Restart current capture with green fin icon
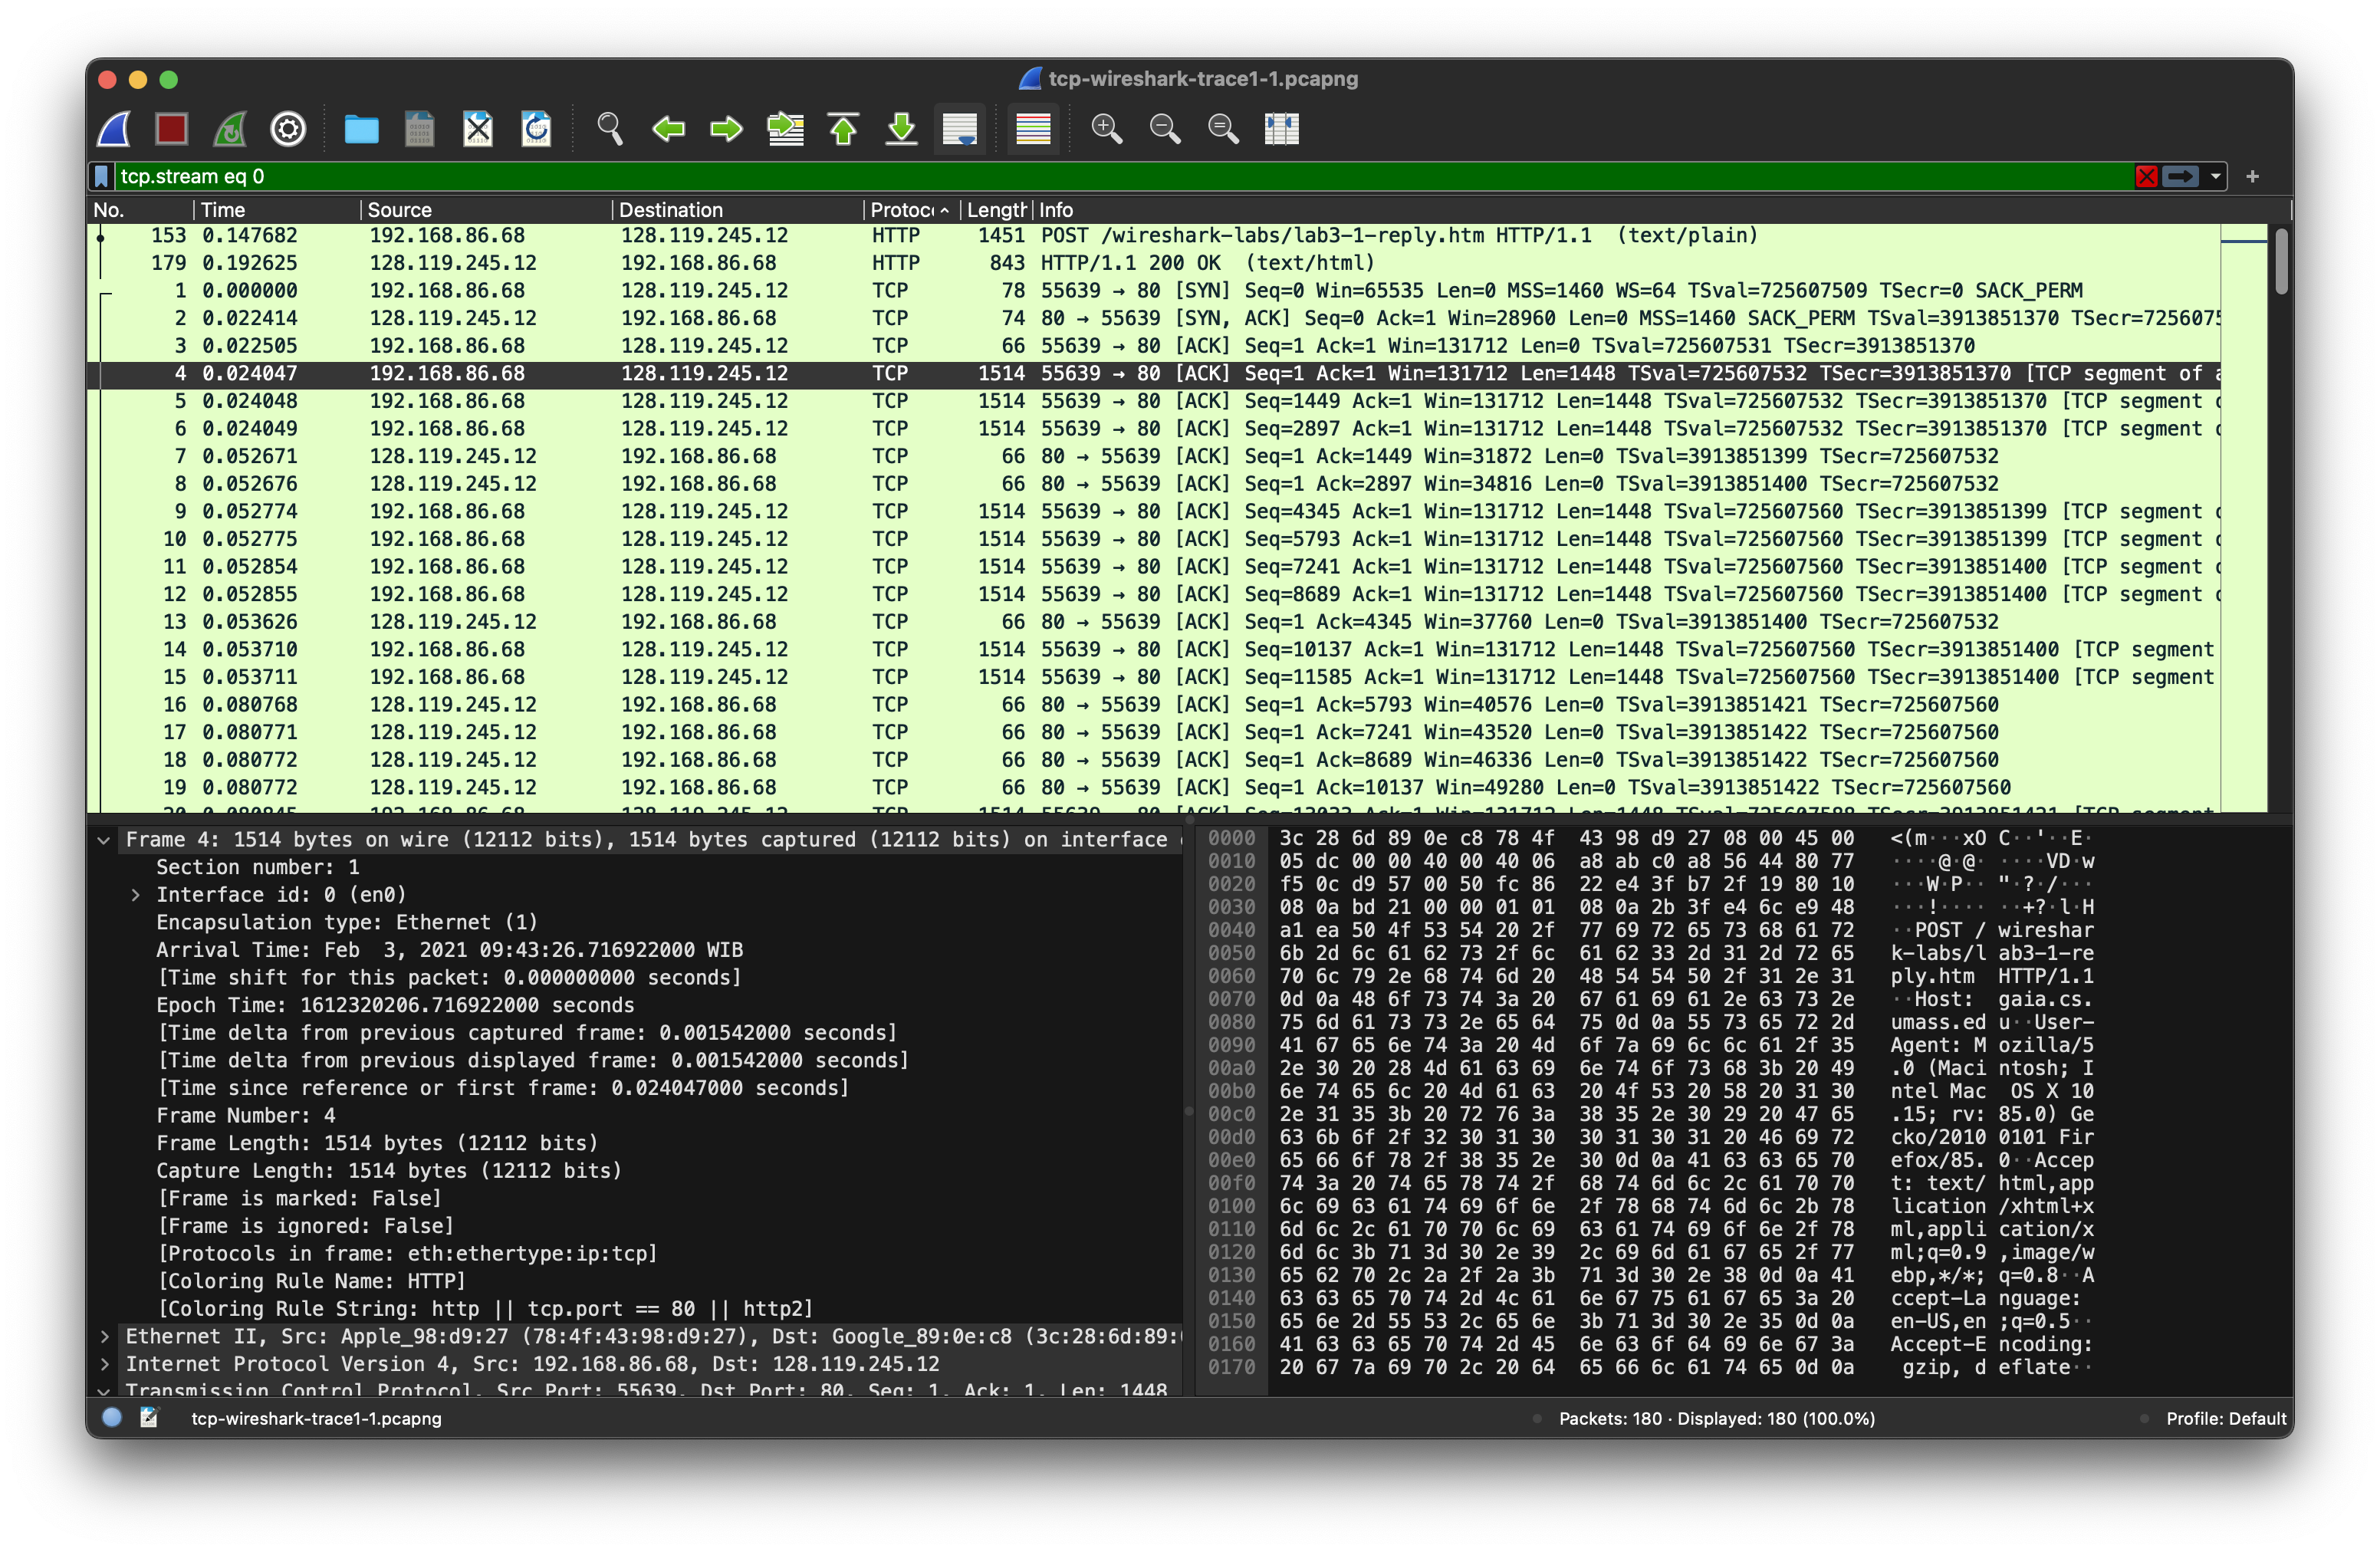The width and height of the screenshot is (2380, 1552). point(230,129)
